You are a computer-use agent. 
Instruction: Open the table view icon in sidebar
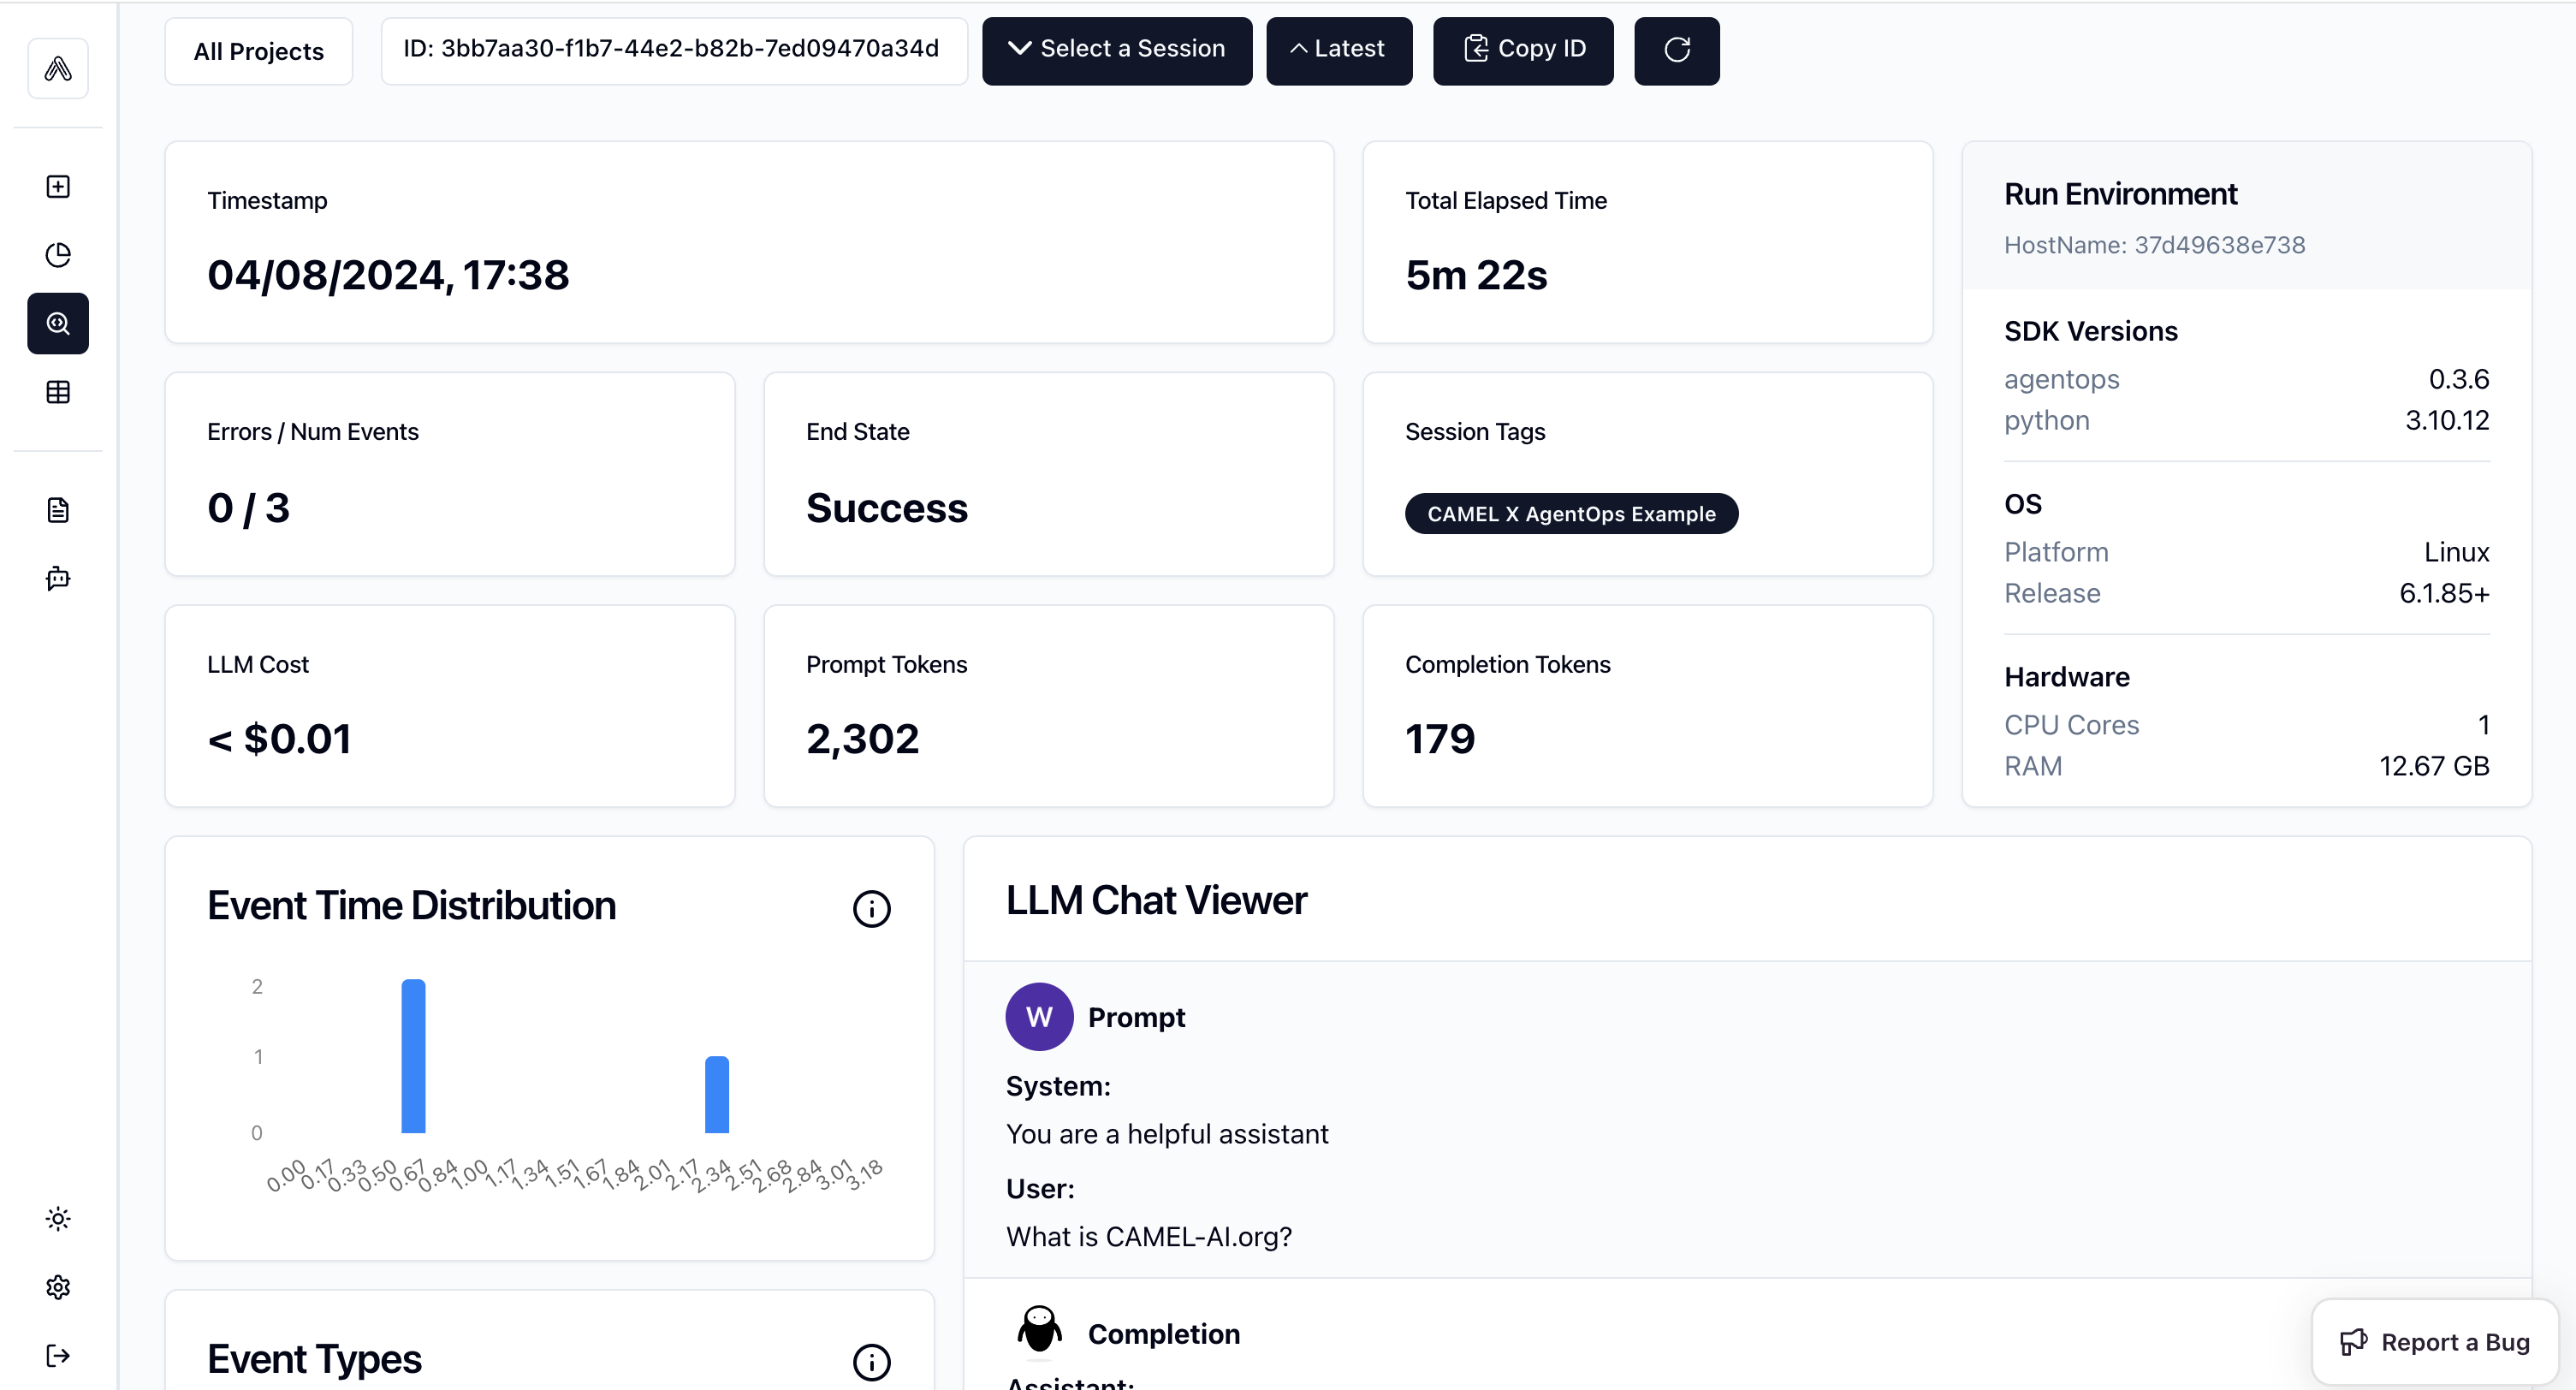pyautogui.click(x=58, y=392)
